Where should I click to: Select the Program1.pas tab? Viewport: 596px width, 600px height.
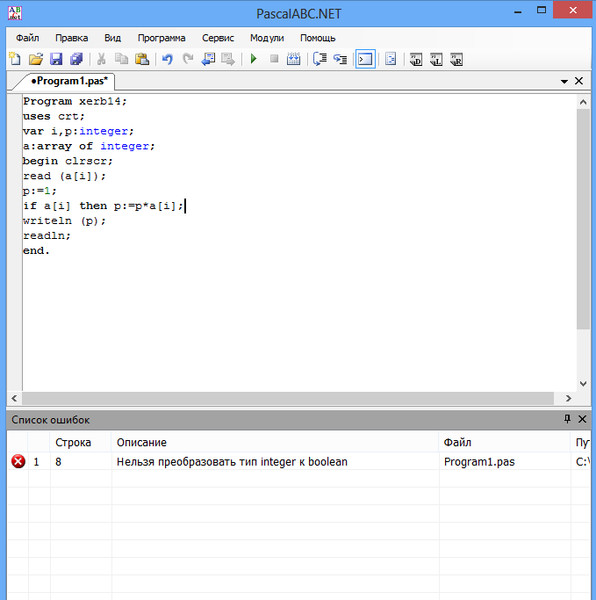click(x=69, y=81)
